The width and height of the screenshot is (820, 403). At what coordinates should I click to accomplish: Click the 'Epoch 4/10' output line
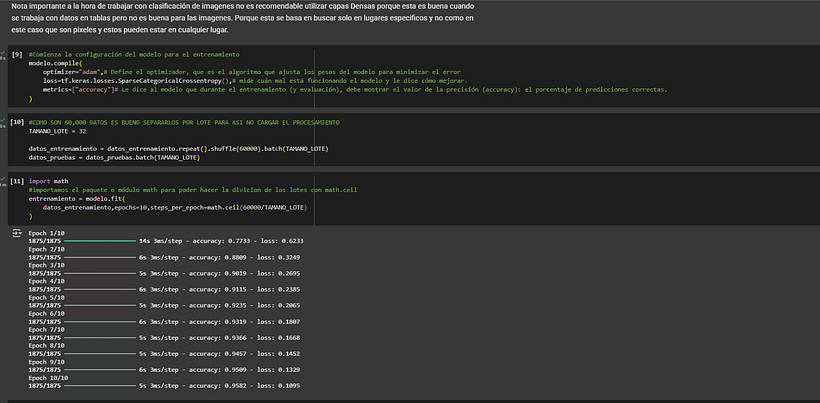pyautogui.click(x=47, y=281)
